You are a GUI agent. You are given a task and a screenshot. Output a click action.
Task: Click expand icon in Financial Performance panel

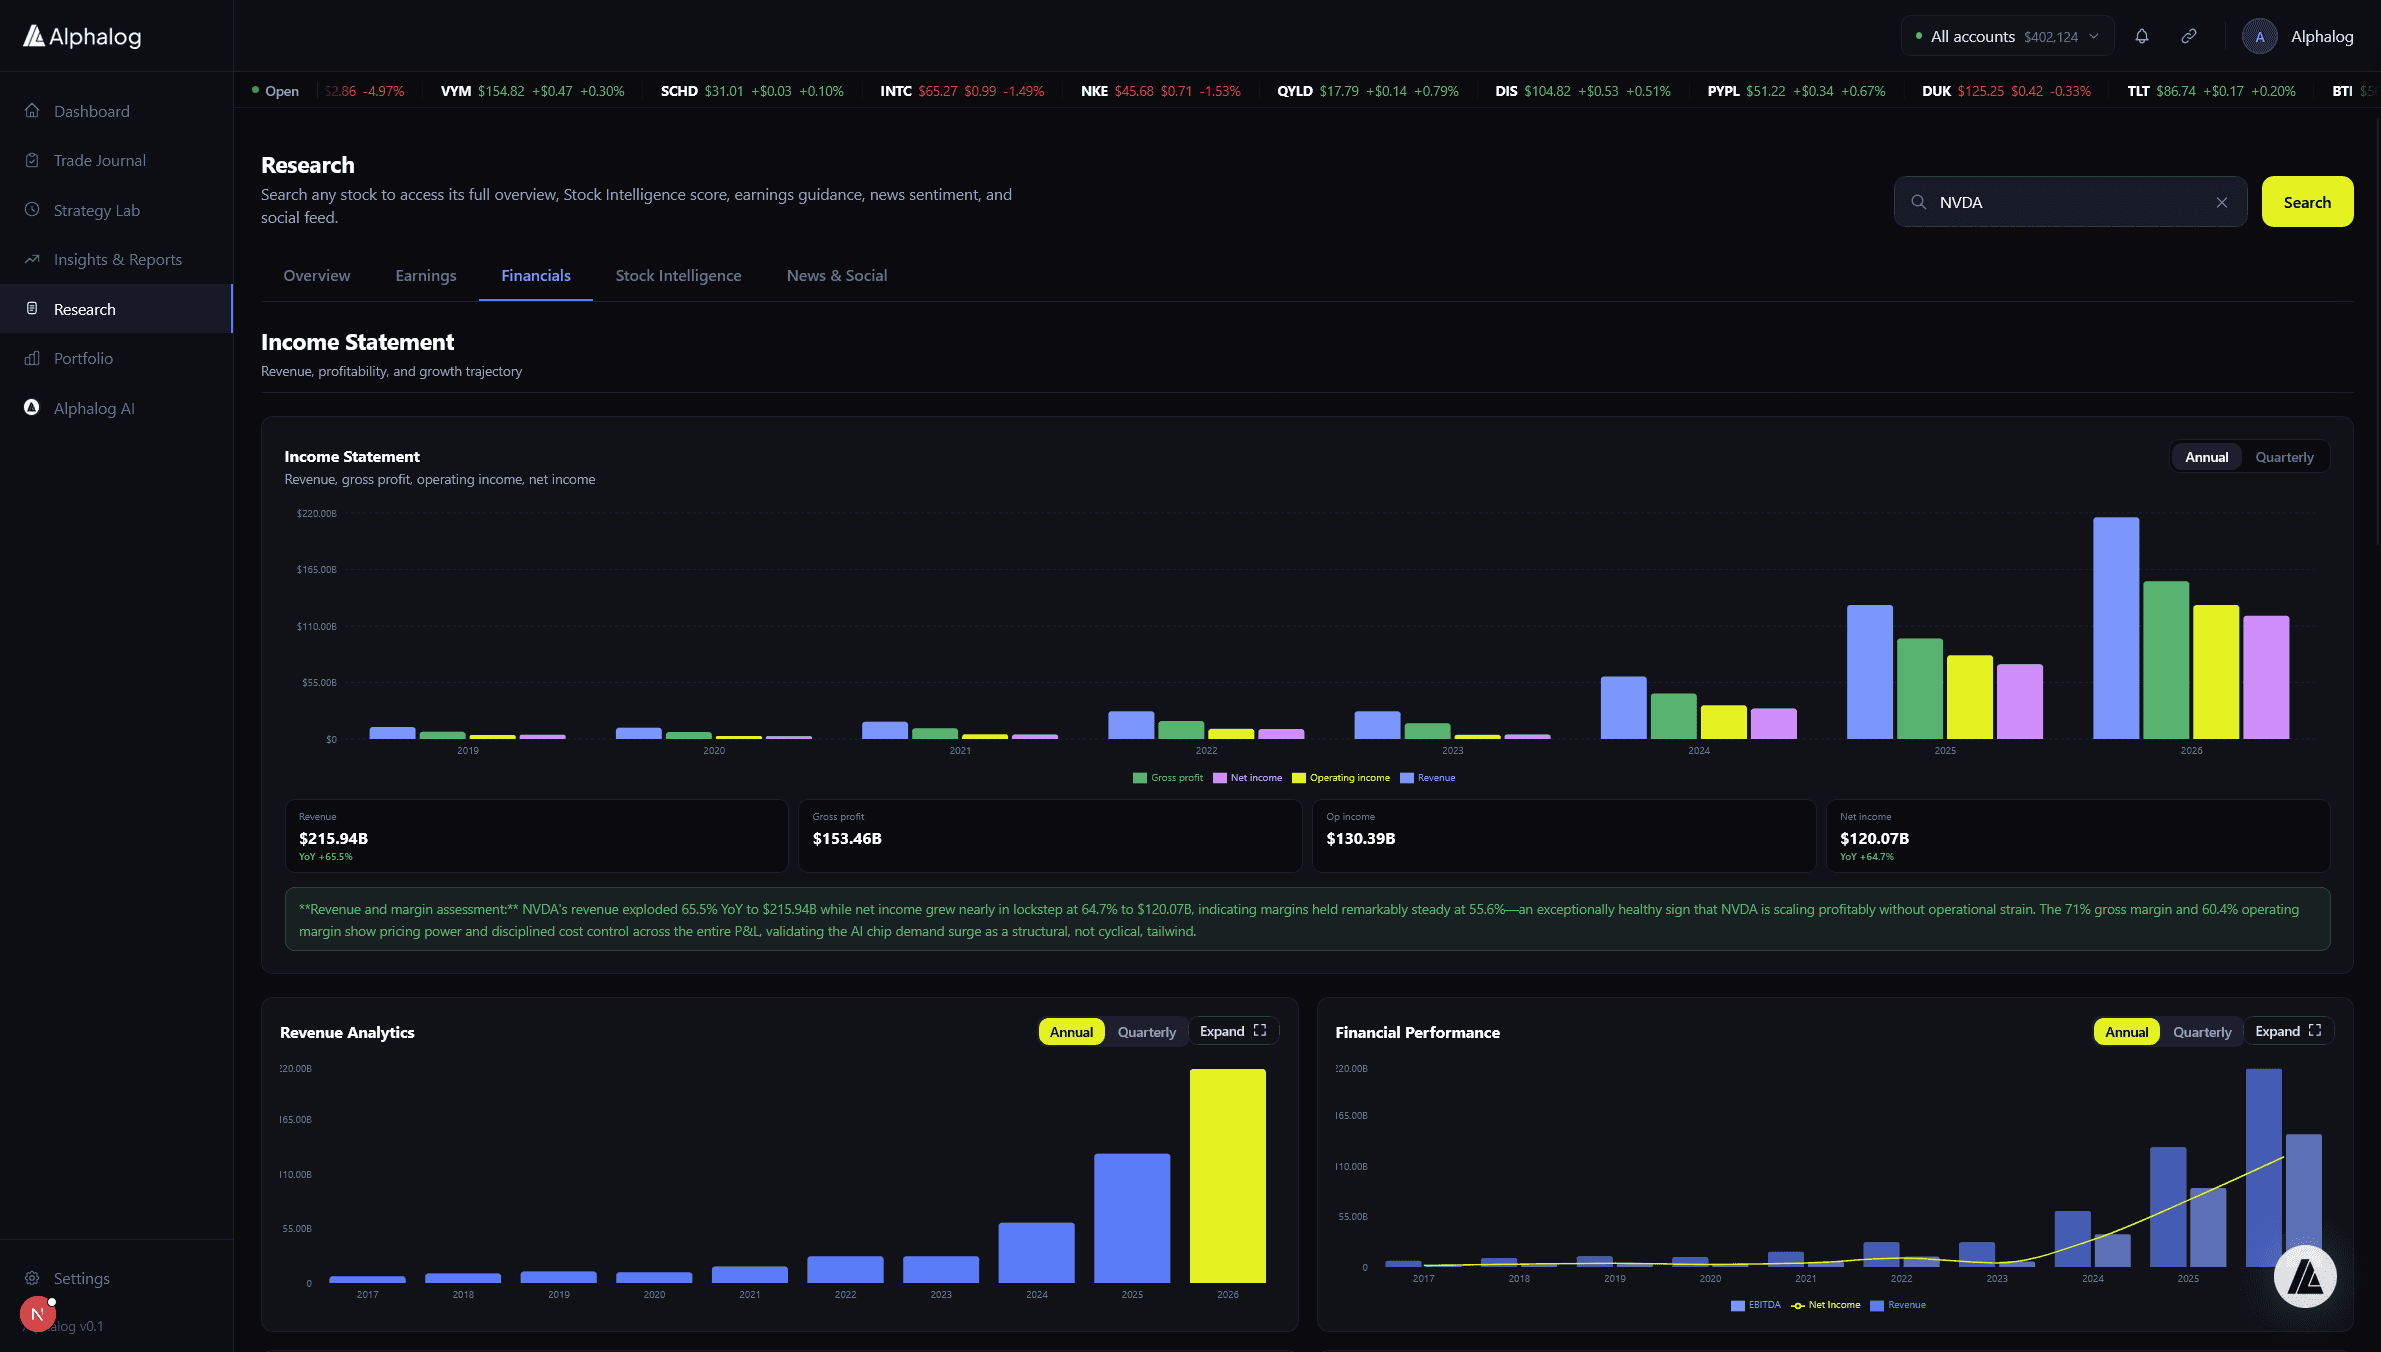[x=2315, y=1031]
